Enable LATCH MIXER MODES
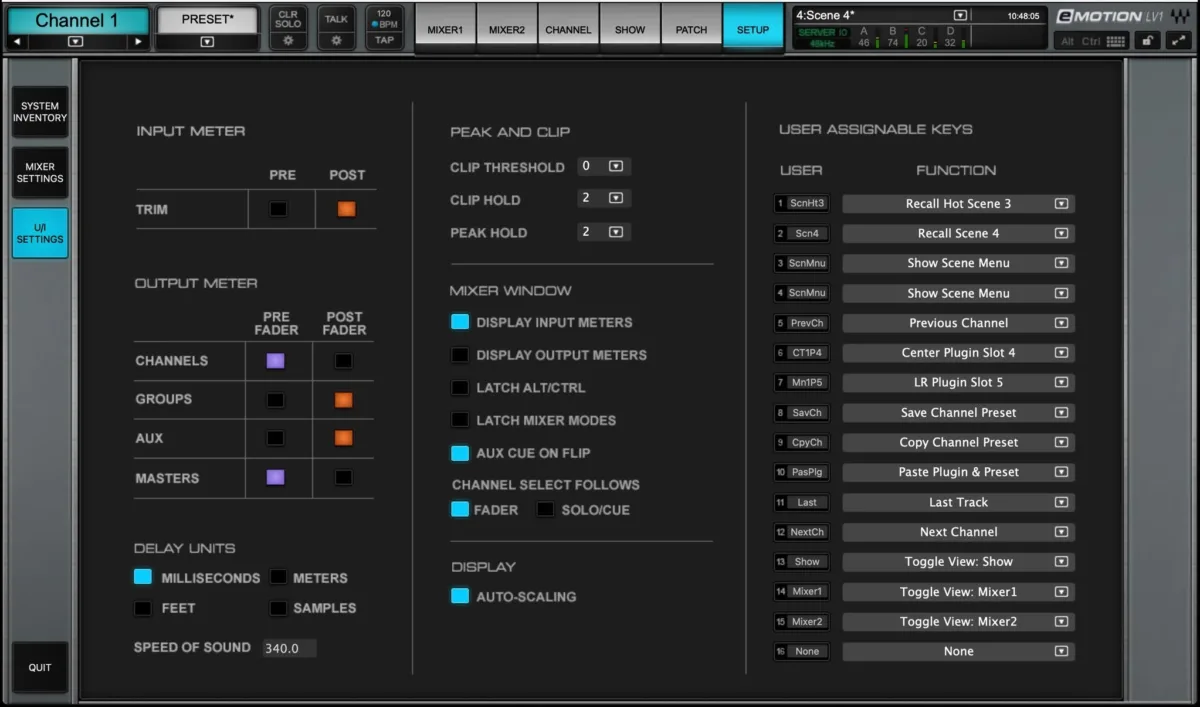 460,420
